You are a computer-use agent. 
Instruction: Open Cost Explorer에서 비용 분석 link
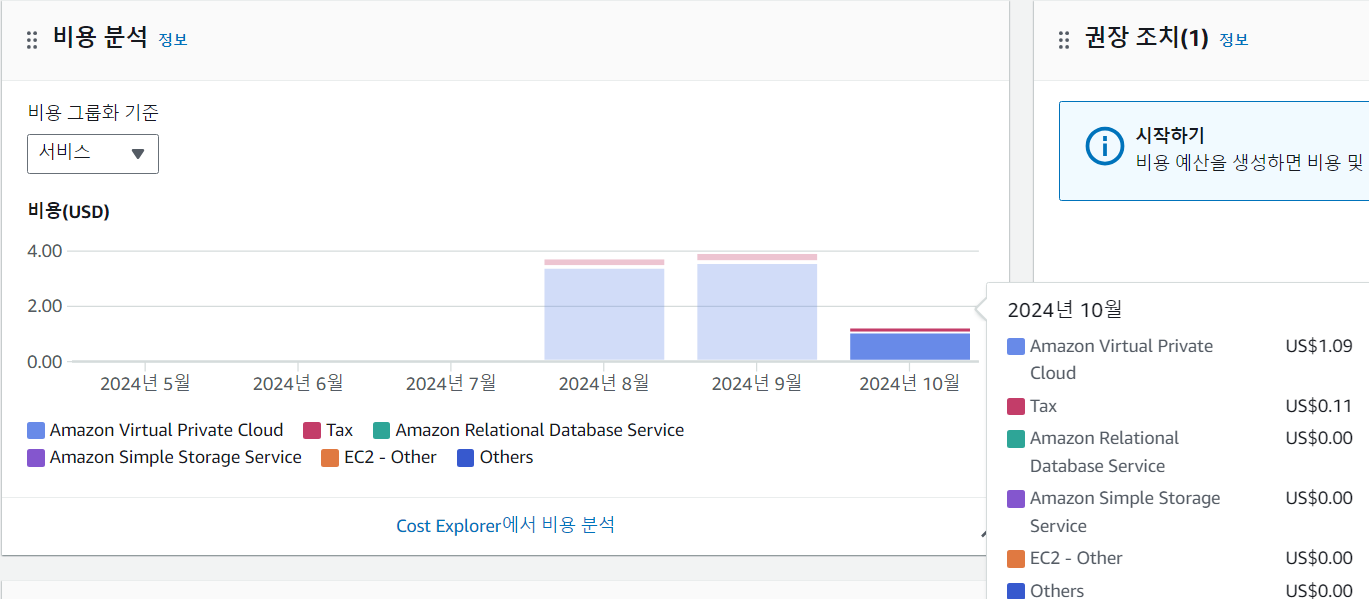pyautogui.click(x=505, y=525)
